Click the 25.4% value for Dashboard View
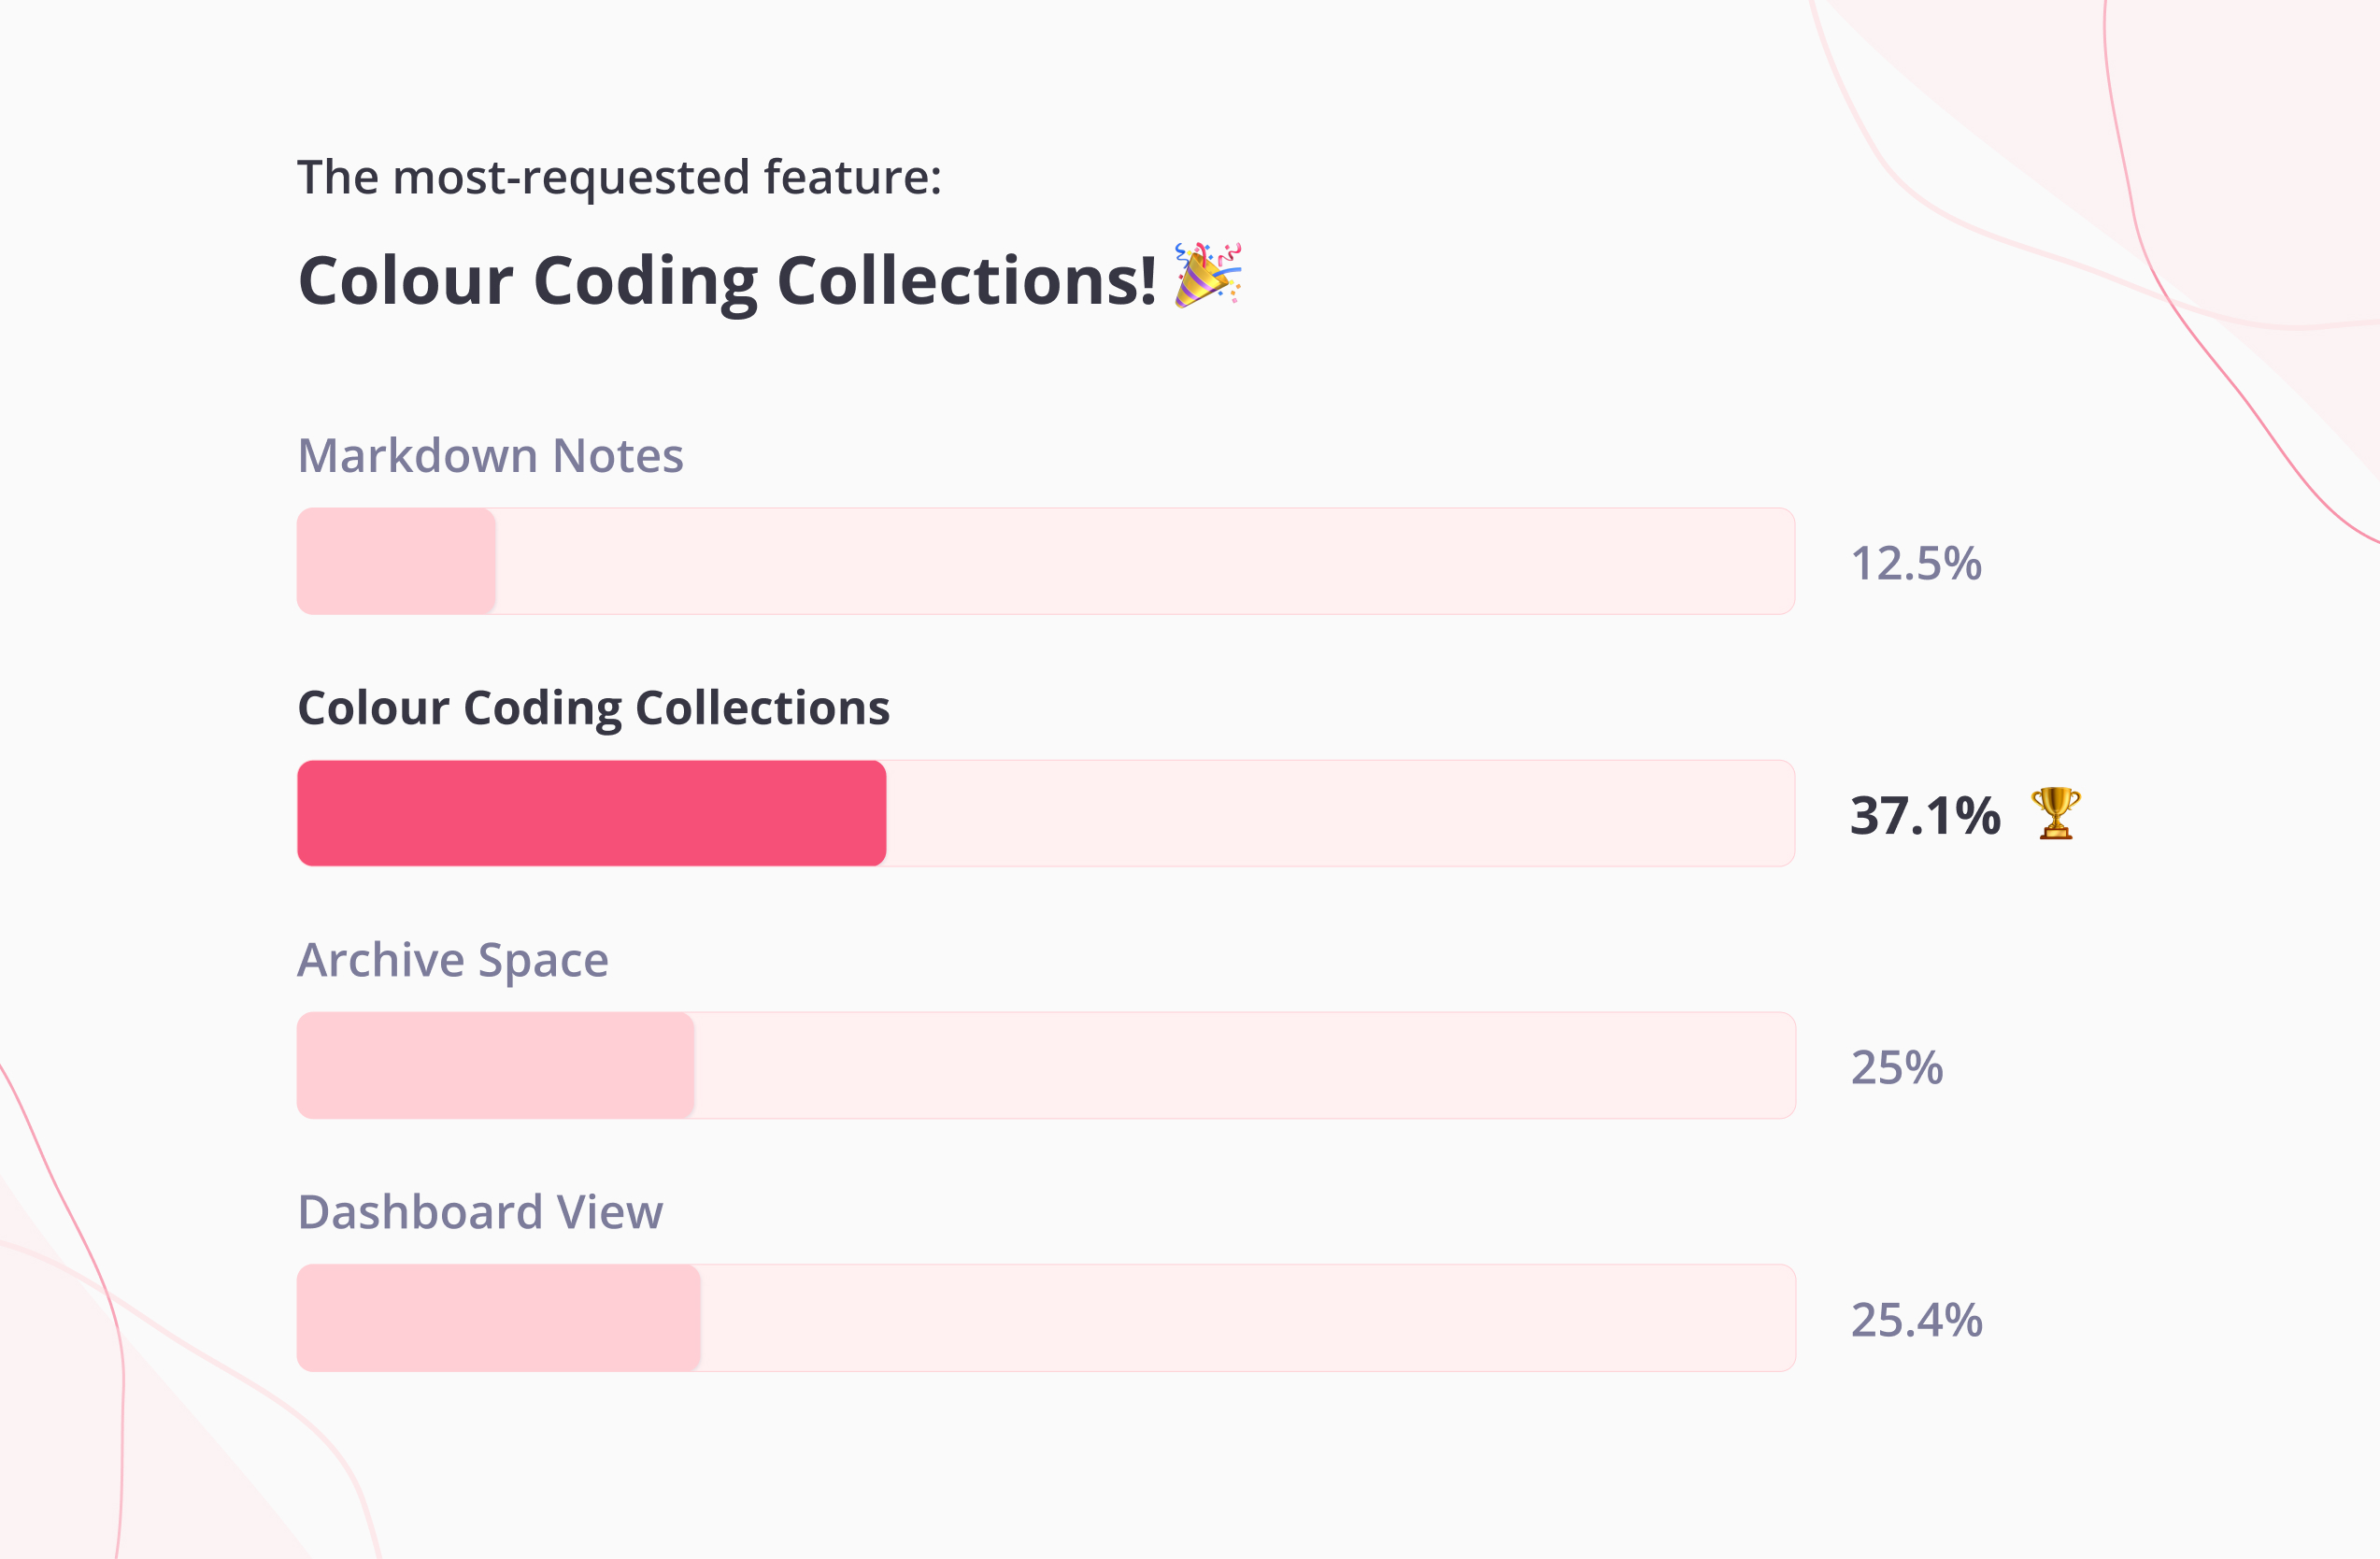Image resolution: width=2380 pixels, height=1559 pixels. point(1916,1319)
